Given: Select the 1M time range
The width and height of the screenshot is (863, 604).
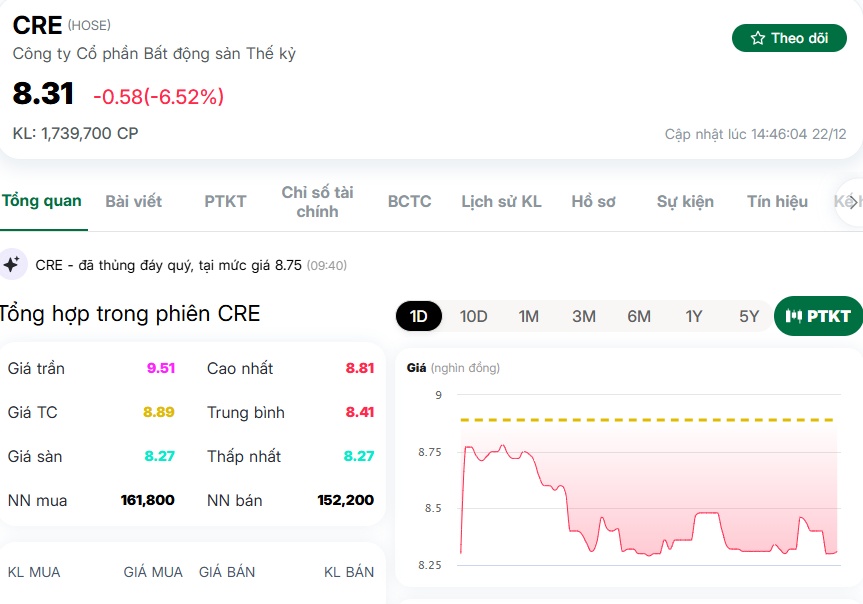Looking at the screenshot, I should (527, 316).
